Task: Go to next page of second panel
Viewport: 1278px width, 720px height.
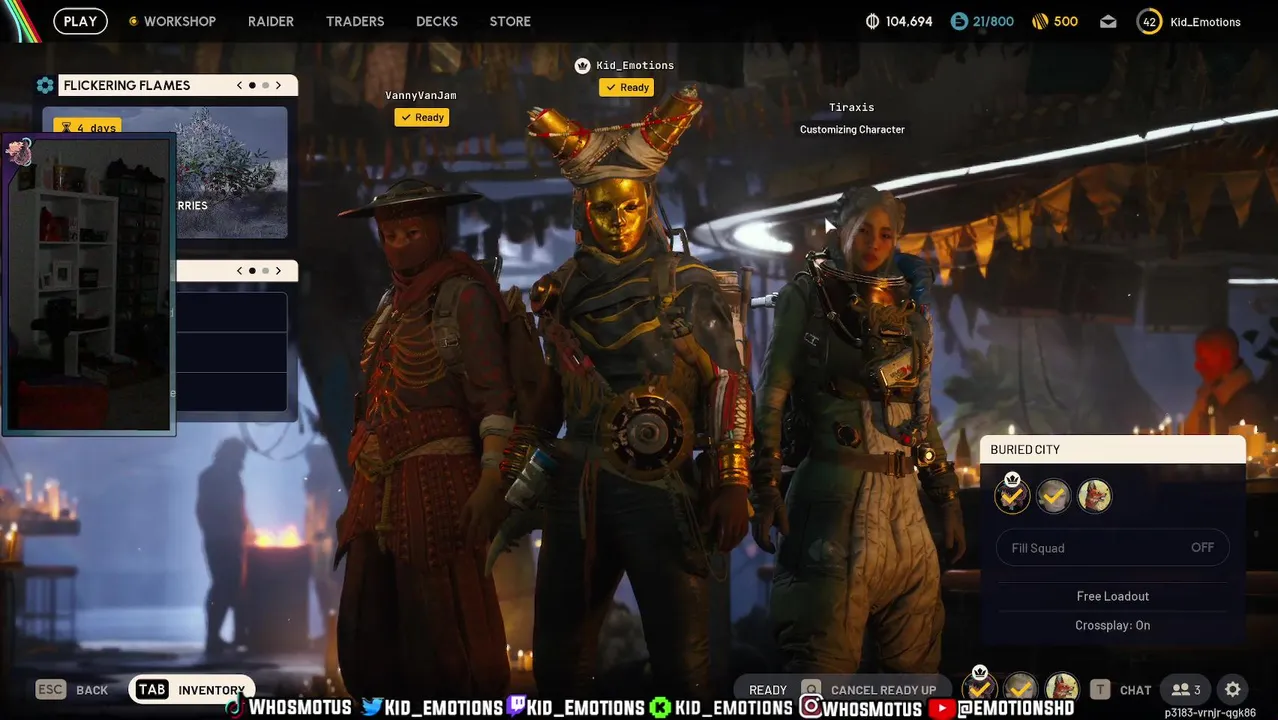Action: (278, 270)
